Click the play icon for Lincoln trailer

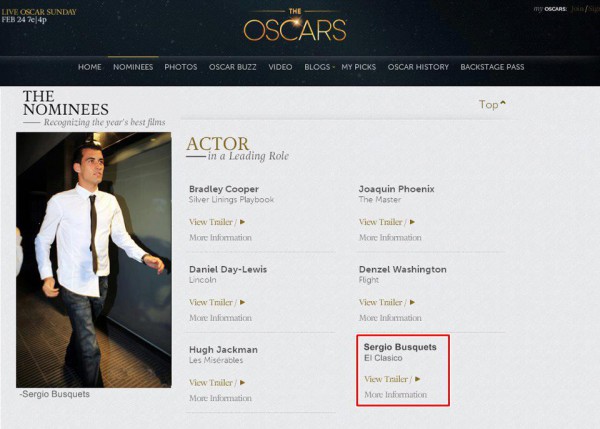(x=242, y=302)
